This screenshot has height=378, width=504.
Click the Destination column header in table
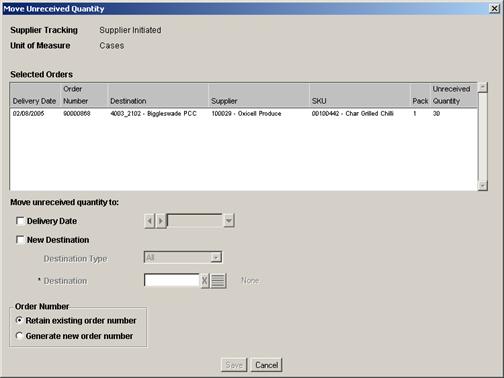tap(158, 95)
